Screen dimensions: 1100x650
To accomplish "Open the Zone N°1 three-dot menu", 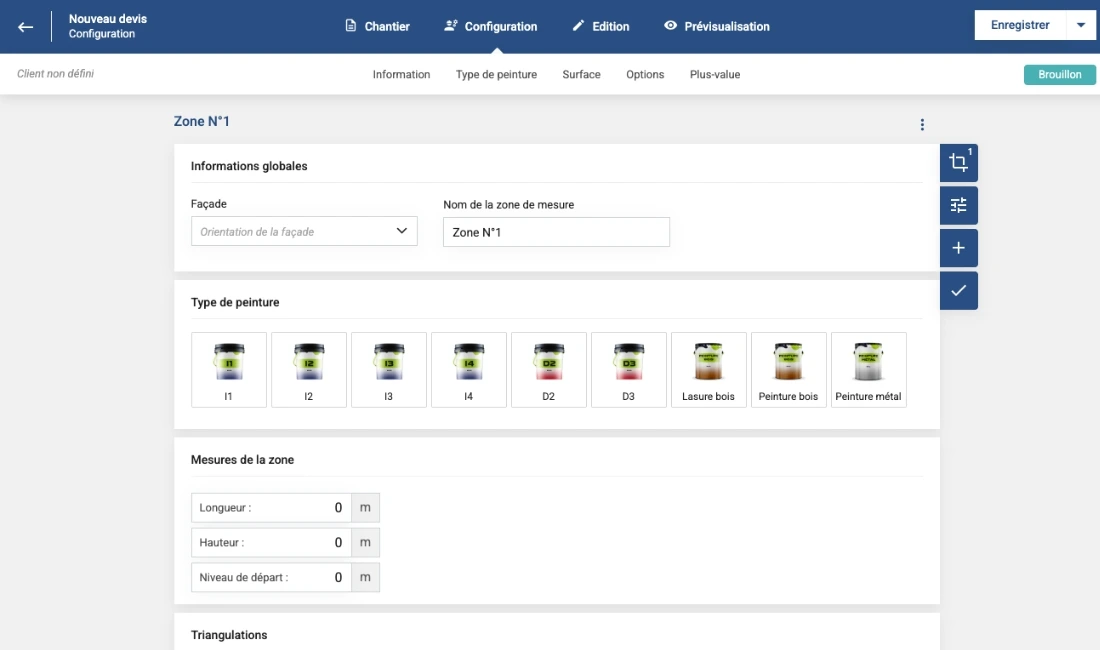I will [x=922, y=125].
